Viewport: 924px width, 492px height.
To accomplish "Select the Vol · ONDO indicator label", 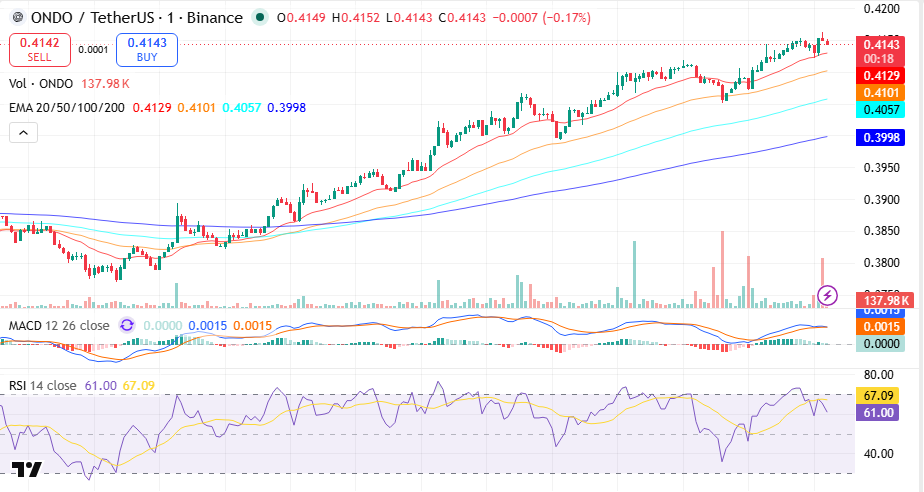I will [x=41, y=84].
